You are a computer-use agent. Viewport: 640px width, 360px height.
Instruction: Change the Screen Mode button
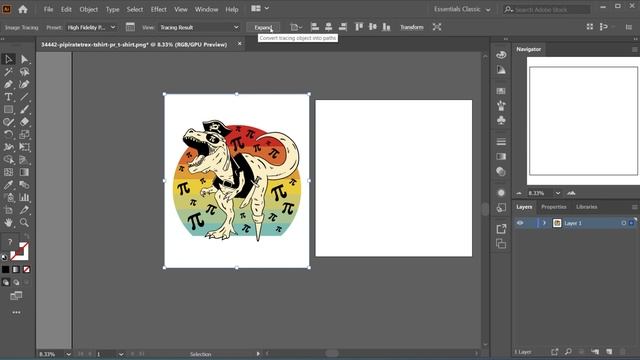16,296
